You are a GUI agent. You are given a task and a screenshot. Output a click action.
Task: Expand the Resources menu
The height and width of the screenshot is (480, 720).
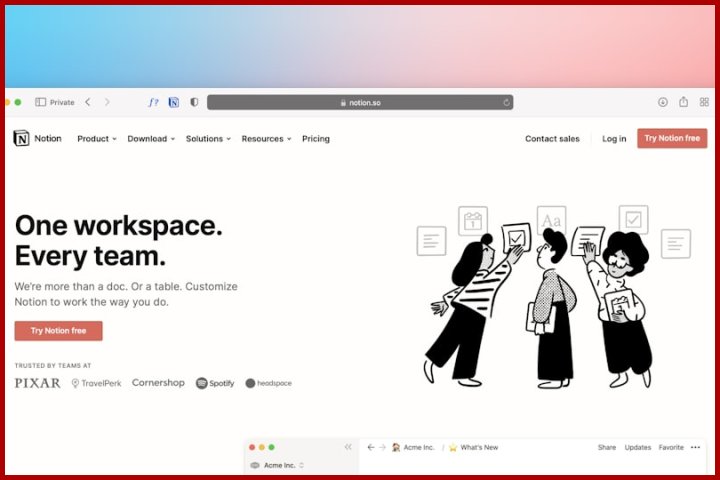point(266,139)
